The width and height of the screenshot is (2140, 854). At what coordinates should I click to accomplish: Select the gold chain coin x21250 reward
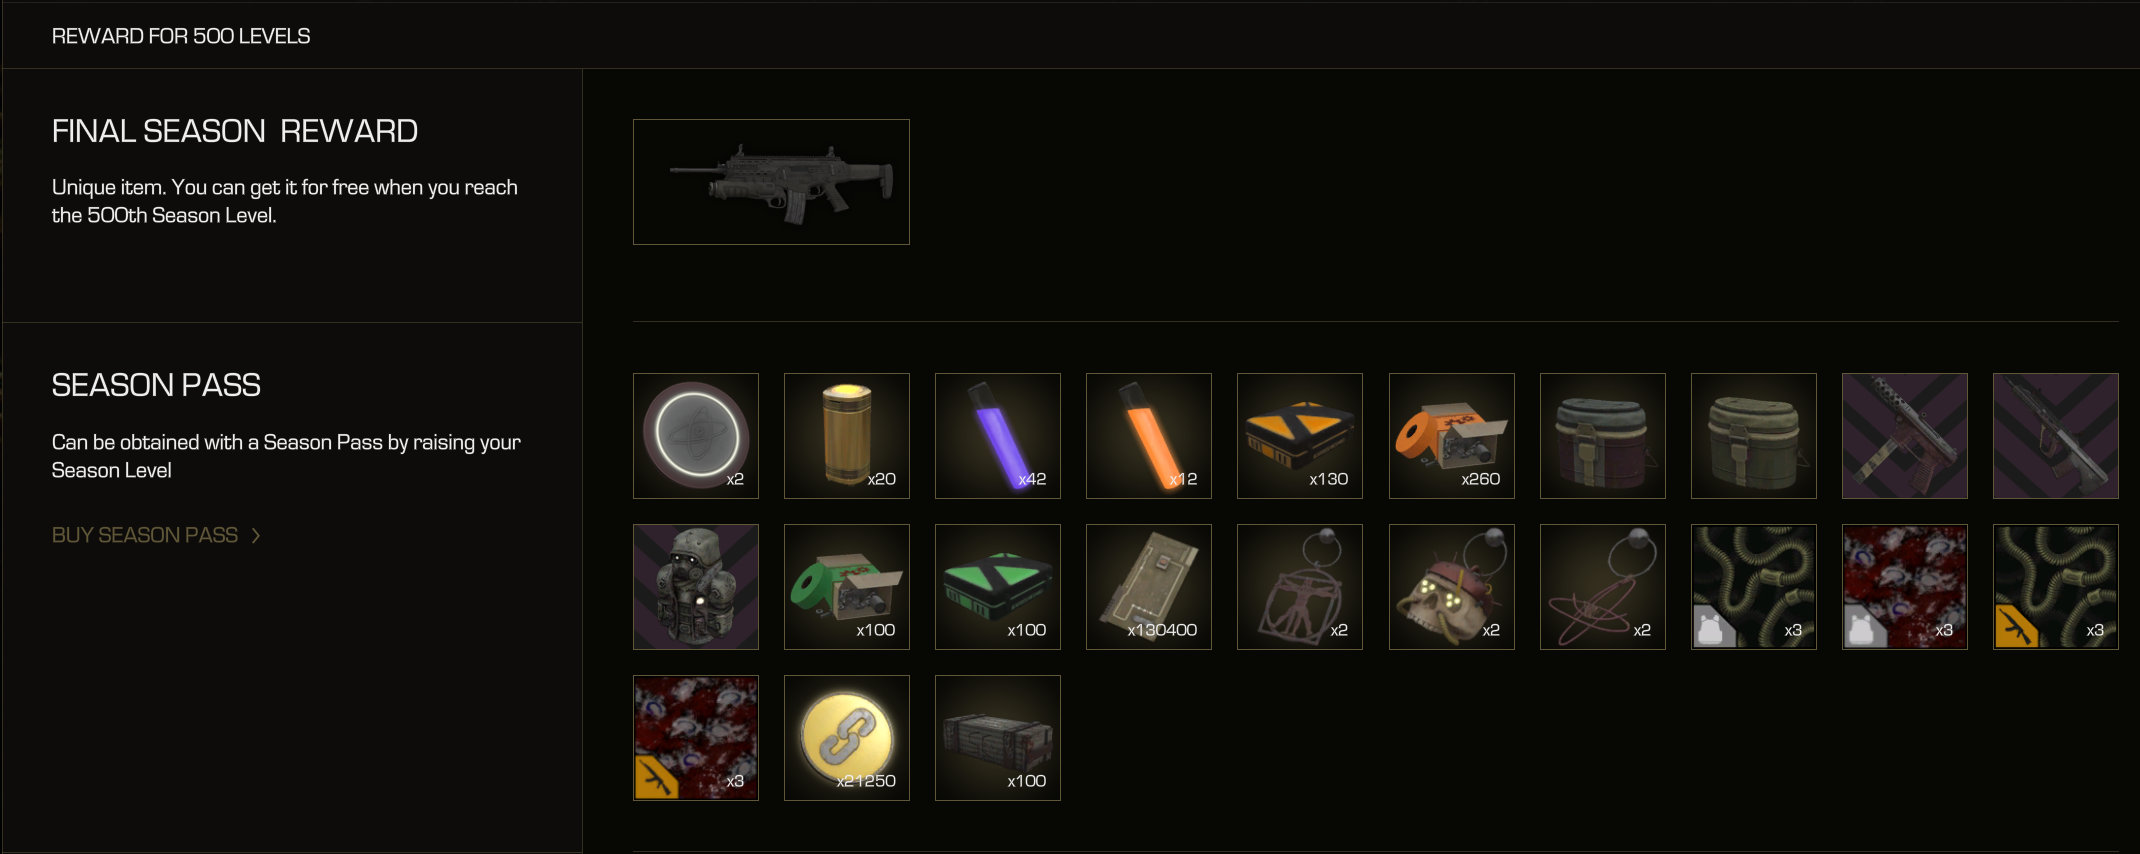847,738
